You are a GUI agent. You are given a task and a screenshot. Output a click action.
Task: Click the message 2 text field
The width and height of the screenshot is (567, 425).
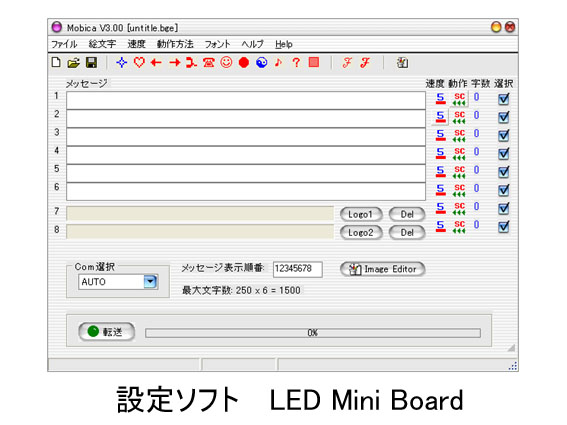pos(246,119)
